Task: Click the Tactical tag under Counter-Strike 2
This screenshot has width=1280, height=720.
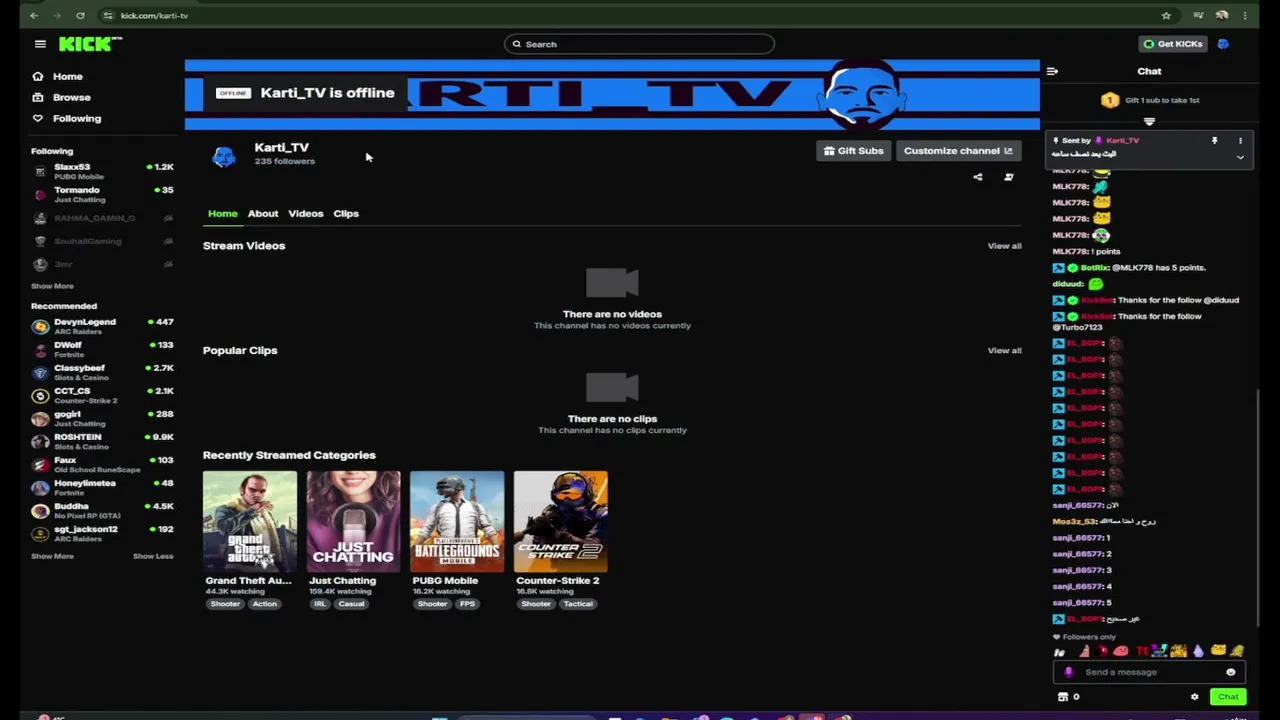Action: [x=578, y=604]
